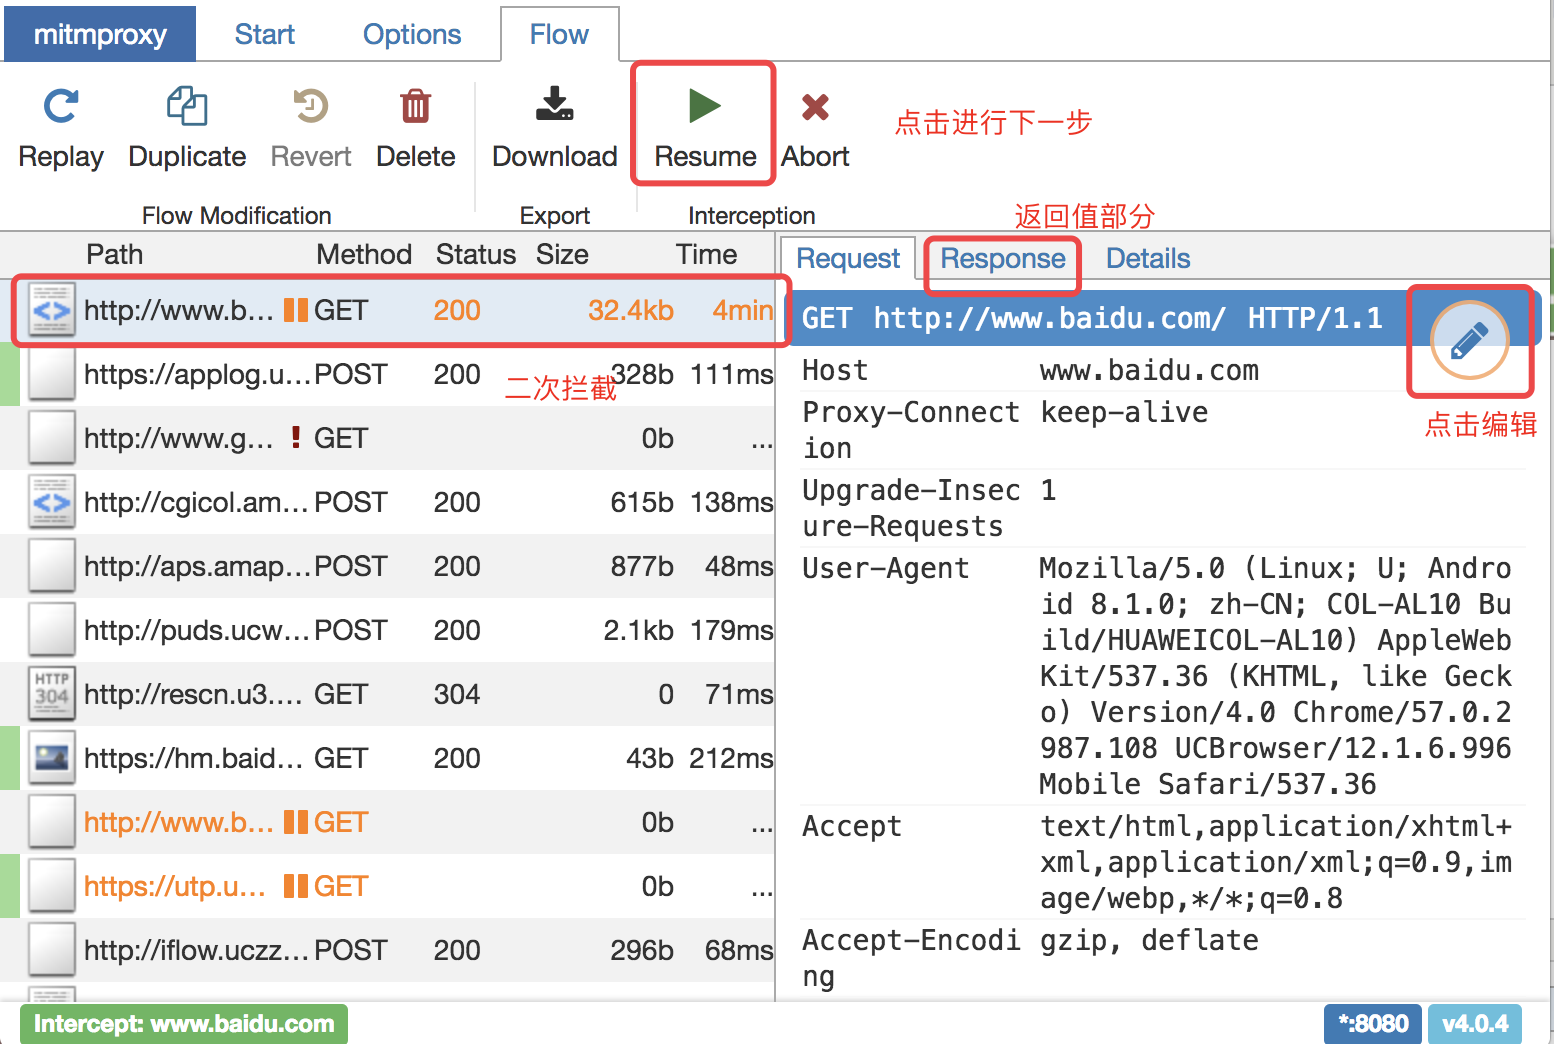Click the code icon beside the baidu.com flow

point(51,310)
